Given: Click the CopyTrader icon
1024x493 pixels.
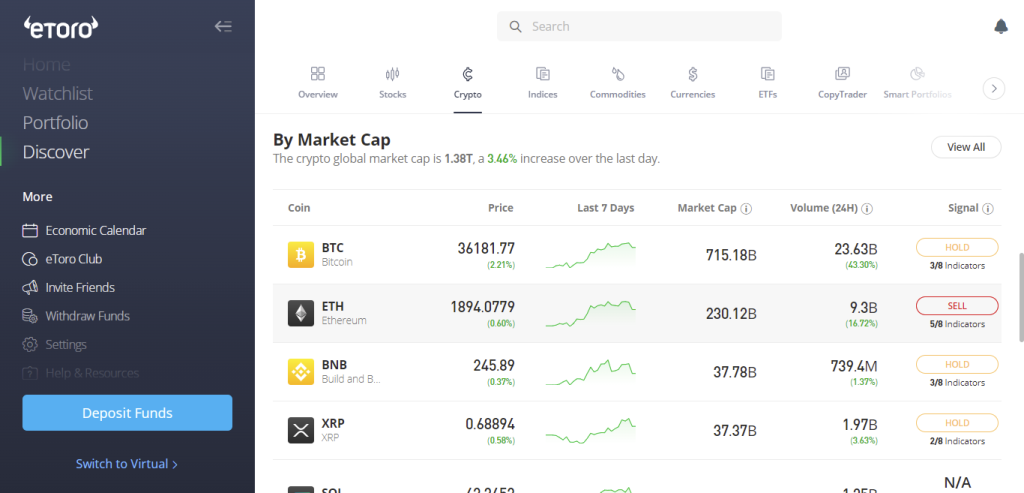Looking at the screenshot, I should coord(842,73).
